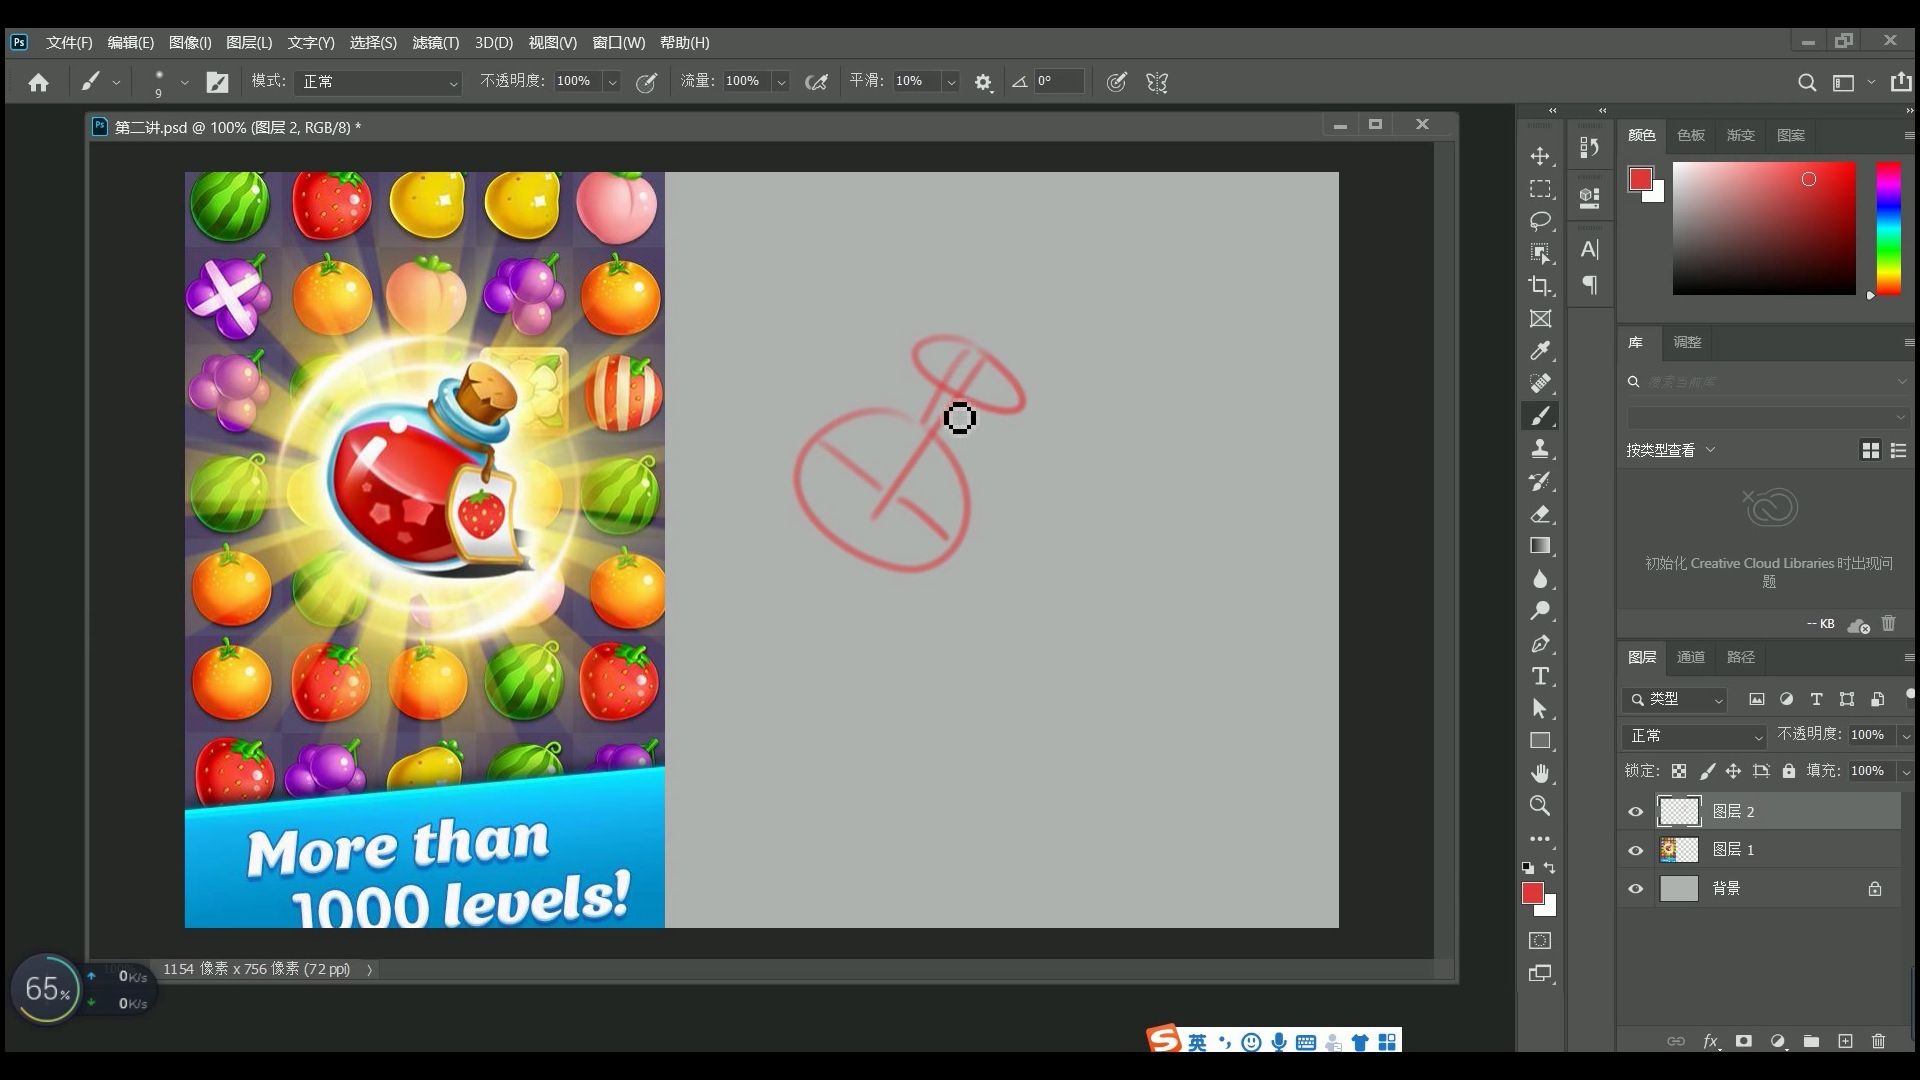Add a layer mask
The width and height of the screenshot is (1920, 1080).
click(x=1744, y=1041)
